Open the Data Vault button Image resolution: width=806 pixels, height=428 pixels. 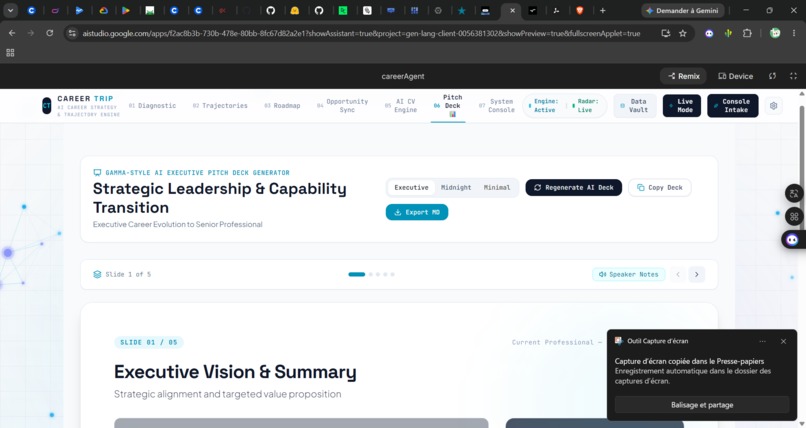click(x=635, y=106)
